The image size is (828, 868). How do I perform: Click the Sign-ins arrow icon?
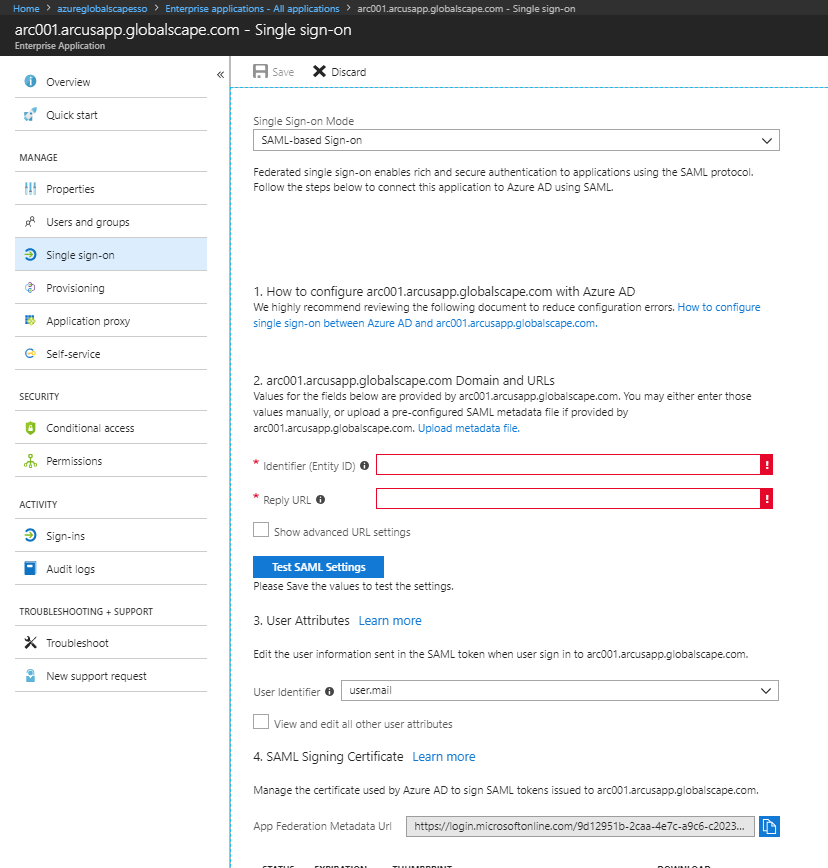(x=30, y=535)
